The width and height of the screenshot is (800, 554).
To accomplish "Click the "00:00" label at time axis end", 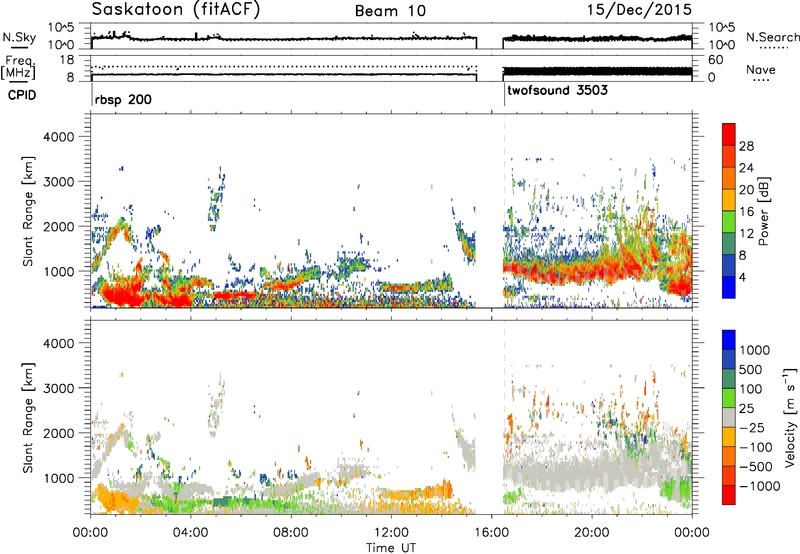I will pyautogui.click(x=692, y=533).
